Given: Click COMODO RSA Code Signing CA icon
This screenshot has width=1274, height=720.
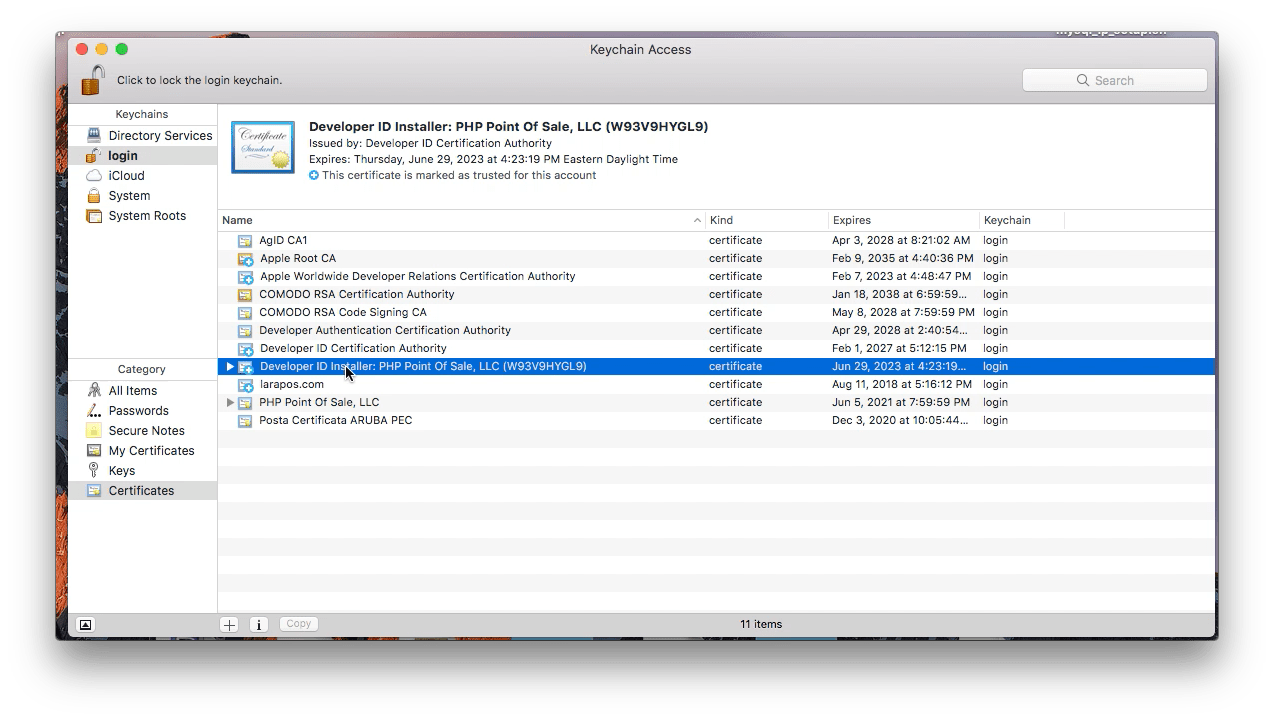Looking at the screenshot, I should tap(245, 312).
